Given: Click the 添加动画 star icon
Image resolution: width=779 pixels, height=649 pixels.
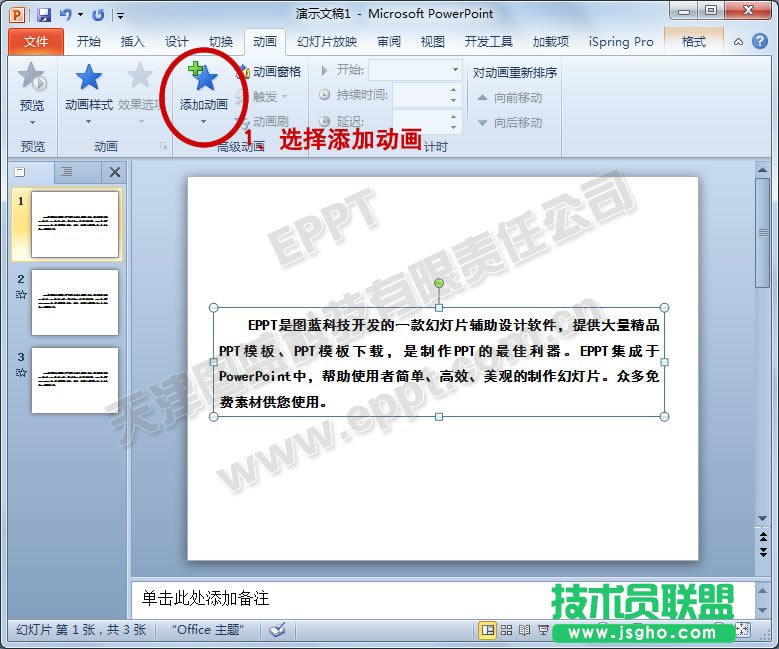Looking at the screenshot, I should [203, 77].
